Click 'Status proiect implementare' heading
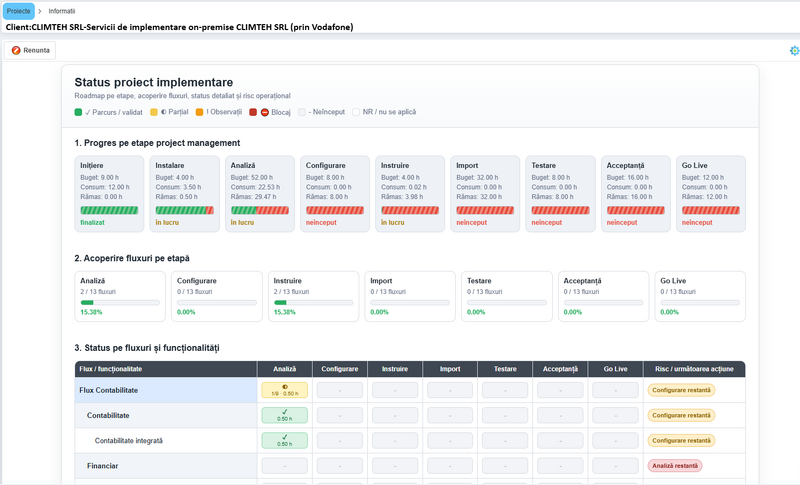Screen dimensions: 800x485 coord(154,82)
